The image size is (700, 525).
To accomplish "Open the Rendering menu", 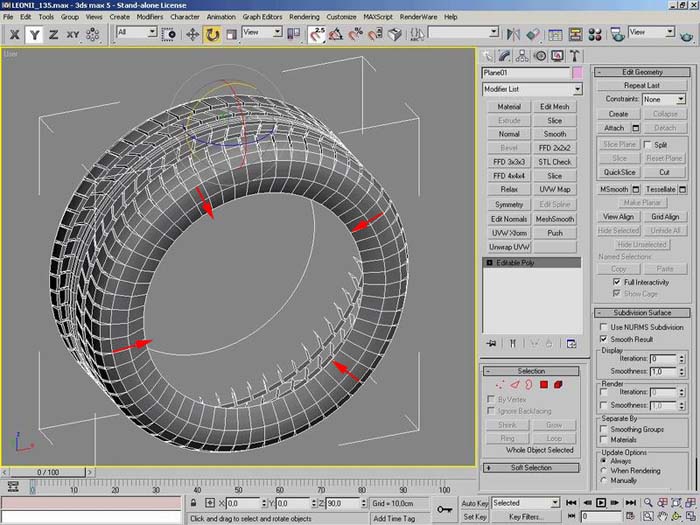I will (x=304, y=17).
